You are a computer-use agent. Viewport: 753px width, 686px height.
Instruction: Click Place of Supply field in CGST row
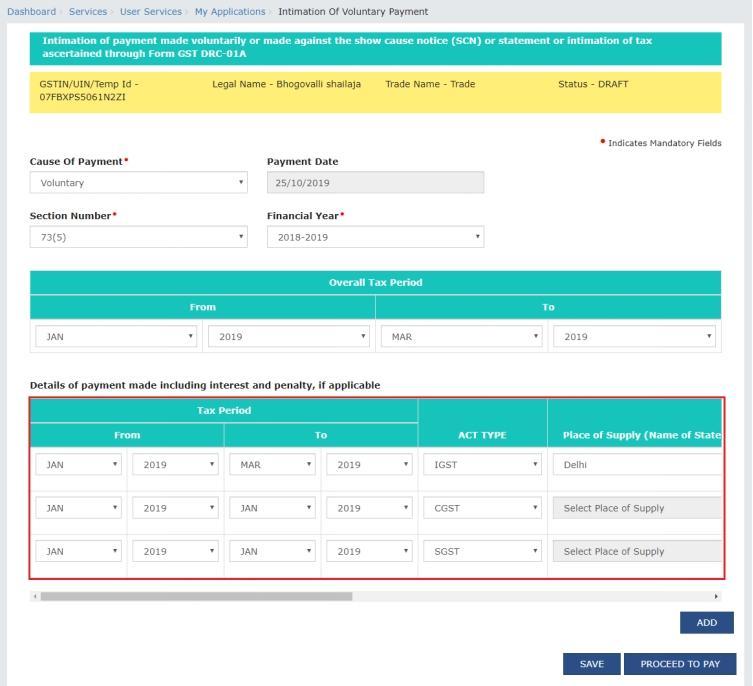point(637,508)
